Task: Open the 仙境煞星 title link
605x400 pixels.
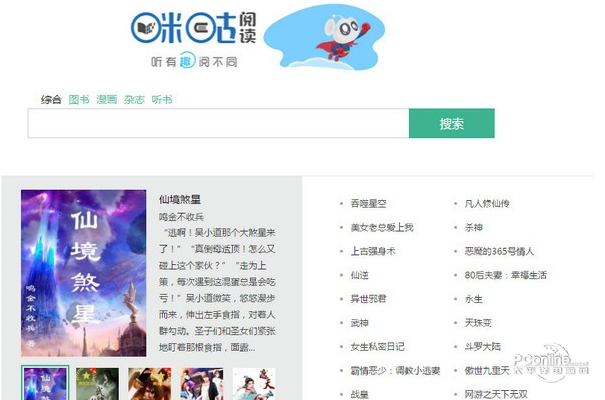Action: pyautogui.click(x=180, y=199)
